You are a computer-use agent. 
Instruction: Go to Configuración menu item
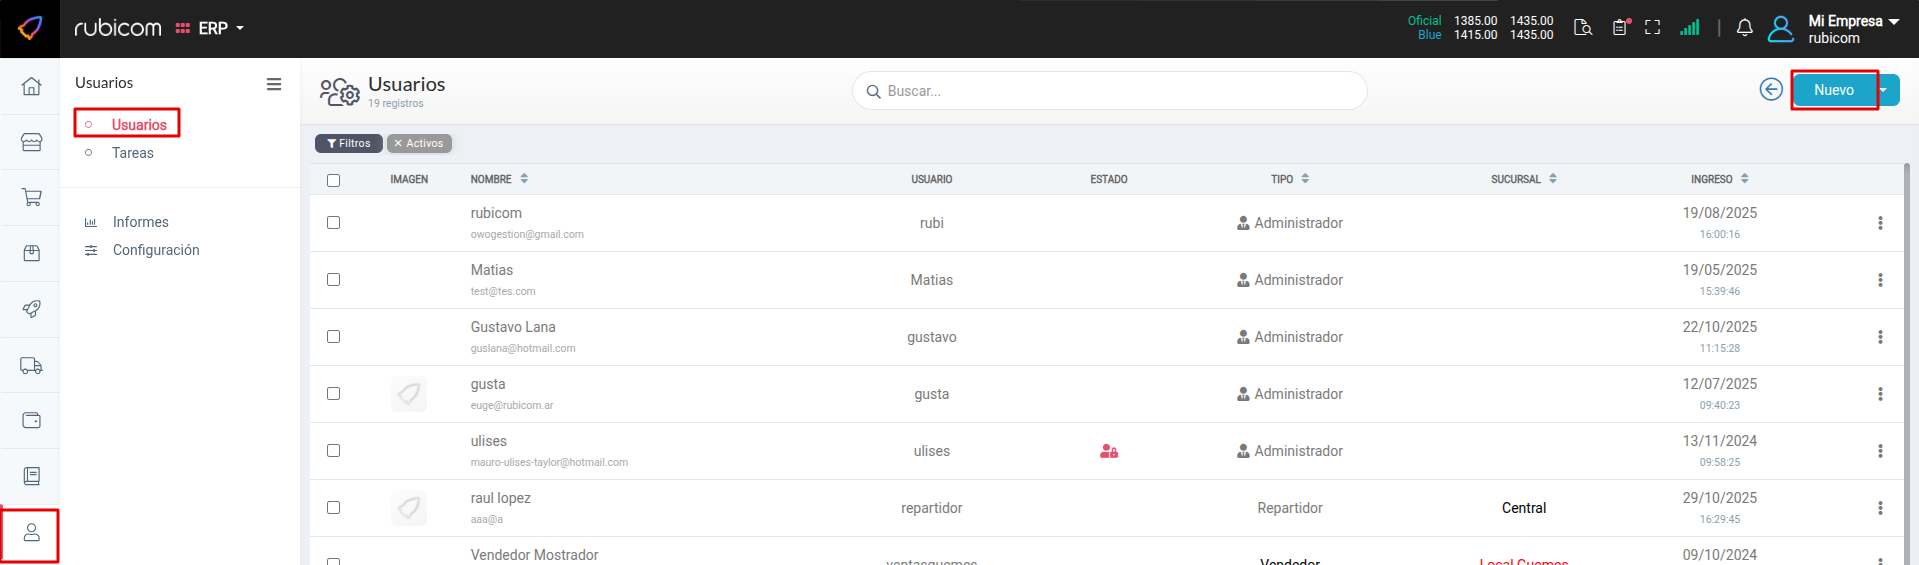[x=155, y=250]
